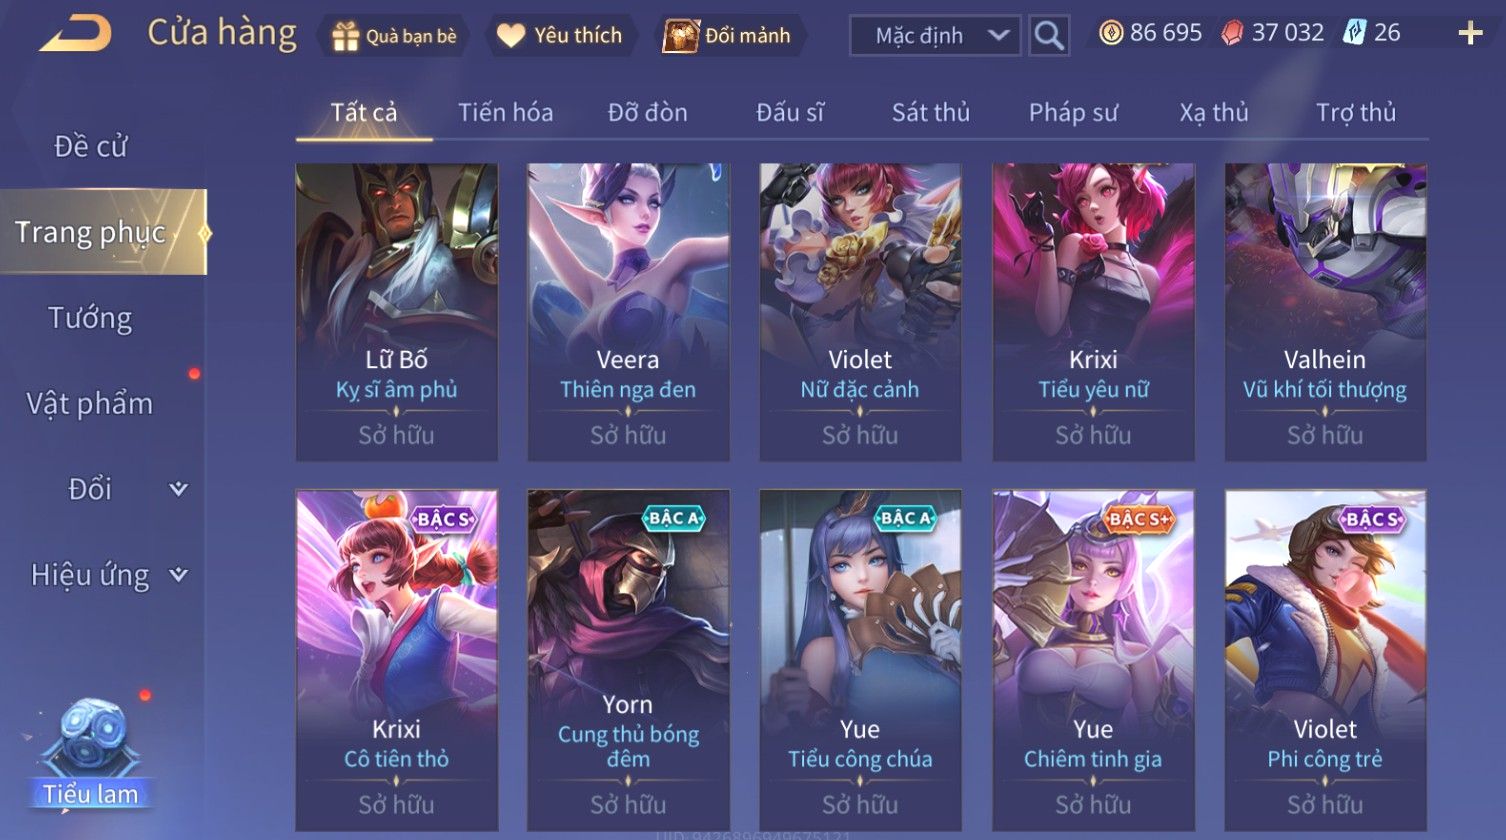Tap the plus icon to add currency
This screenshot has height=840, width=1506.
[1470, 34]
